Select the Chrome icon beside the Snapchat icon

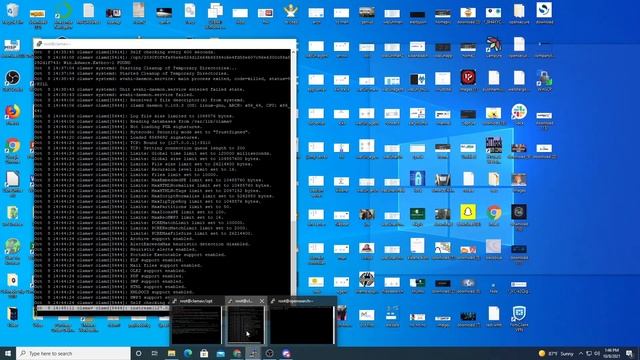point(493,214)
